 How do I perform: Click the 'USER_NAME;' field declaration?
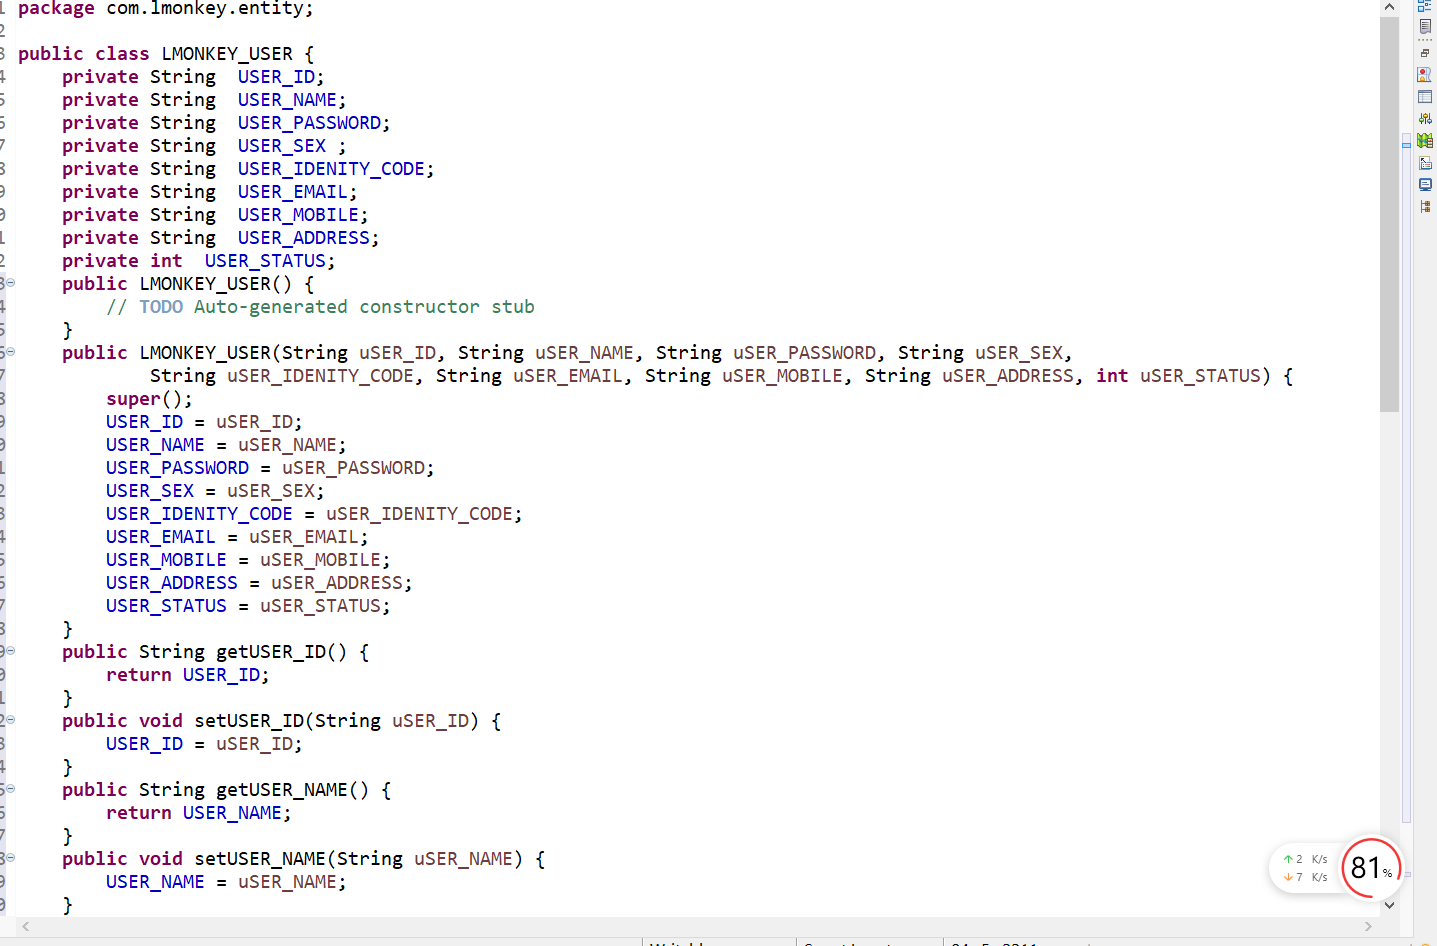292,100
